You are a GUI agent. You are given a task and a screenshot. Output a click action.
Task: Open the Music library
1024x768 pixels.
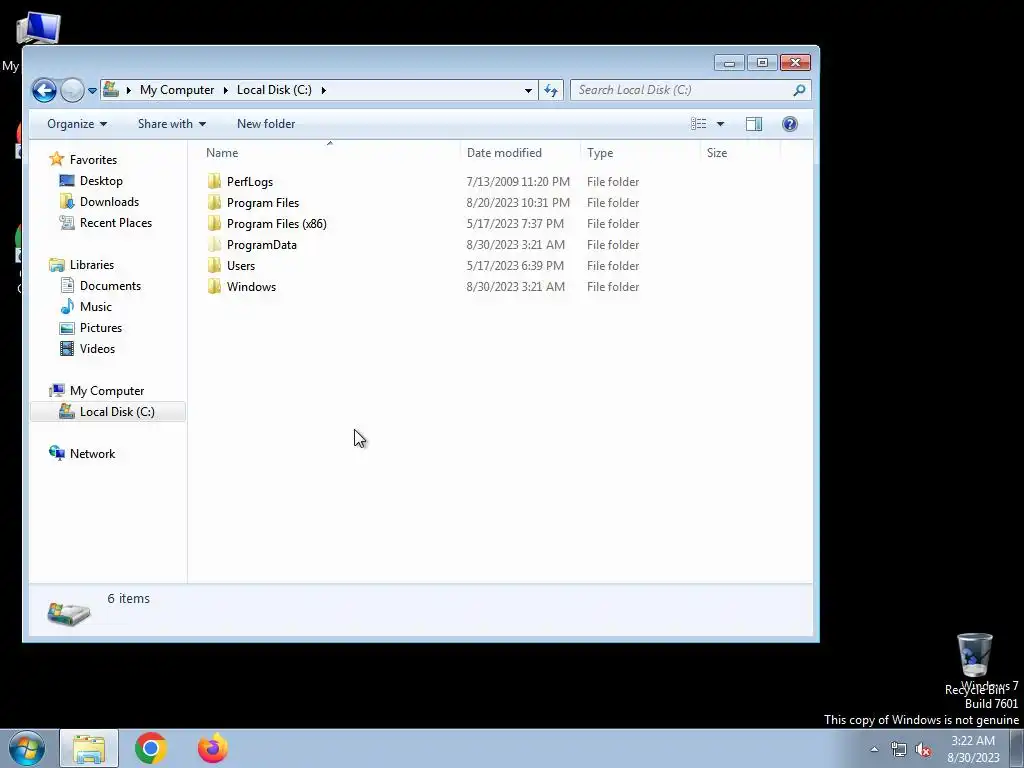[95, 306]
